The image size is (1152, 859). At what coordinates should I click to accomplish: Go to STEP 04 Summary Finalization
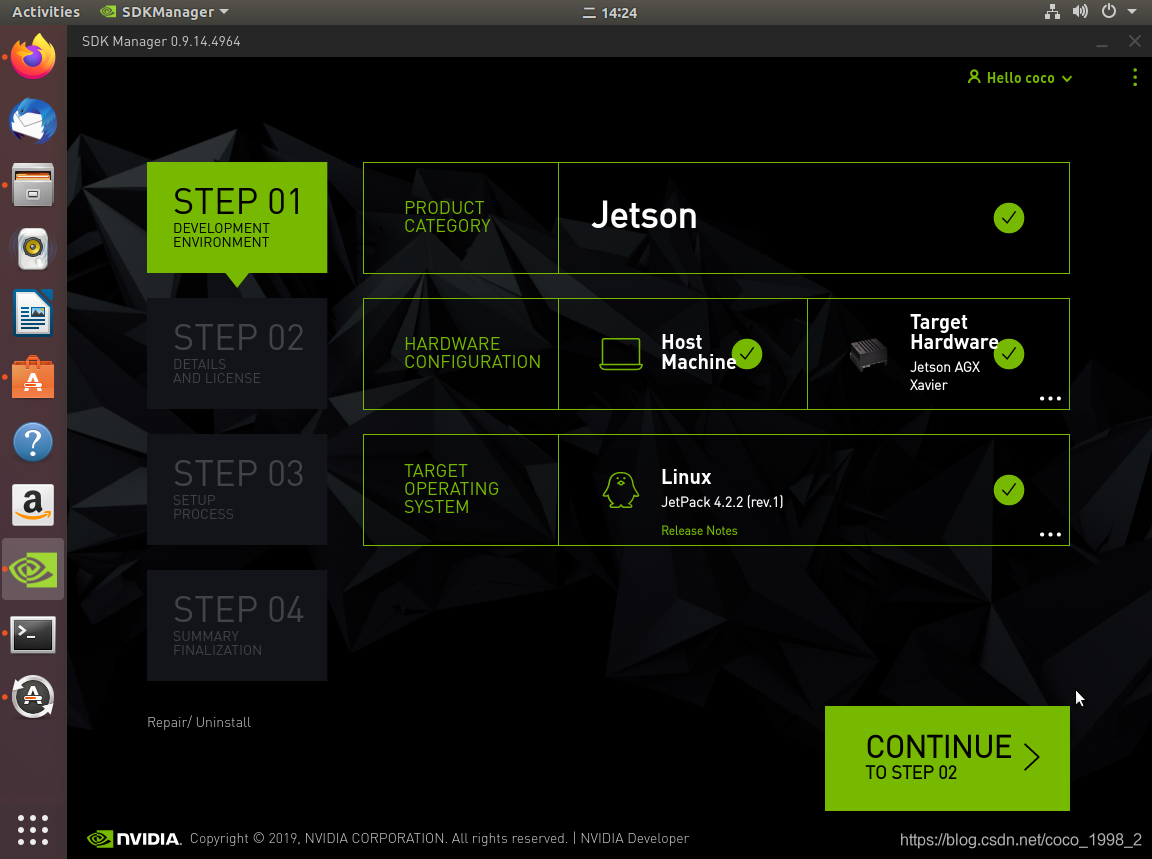tap(237, 625)
